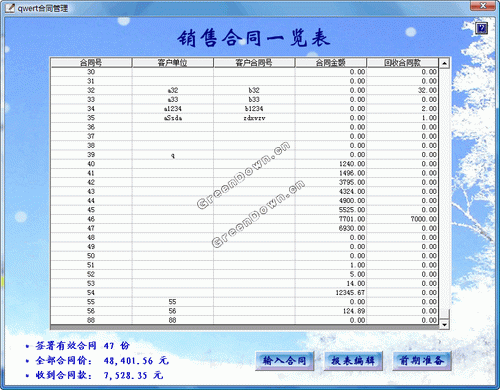Click the 输入合同 button
This screenshot has width=500, height=390.
pyautogui.click(x=284, y=360)
